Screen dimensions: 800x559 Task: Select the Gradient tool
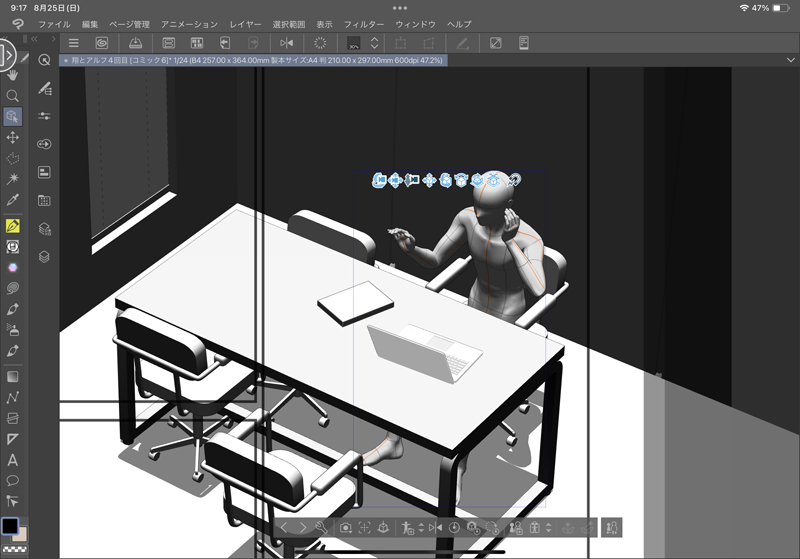click(x=13, y=377)
